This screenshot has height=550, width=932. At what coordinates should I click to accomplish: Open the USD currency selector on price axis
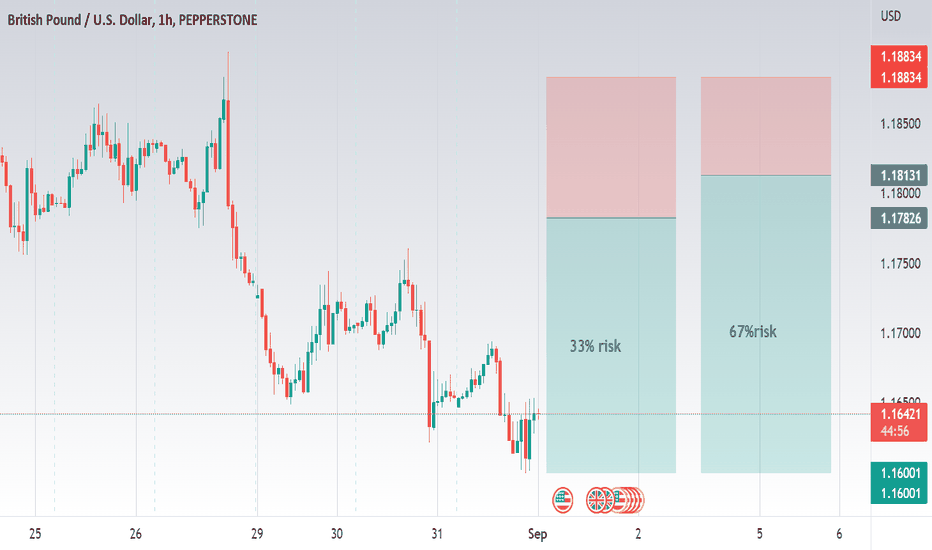890,16
